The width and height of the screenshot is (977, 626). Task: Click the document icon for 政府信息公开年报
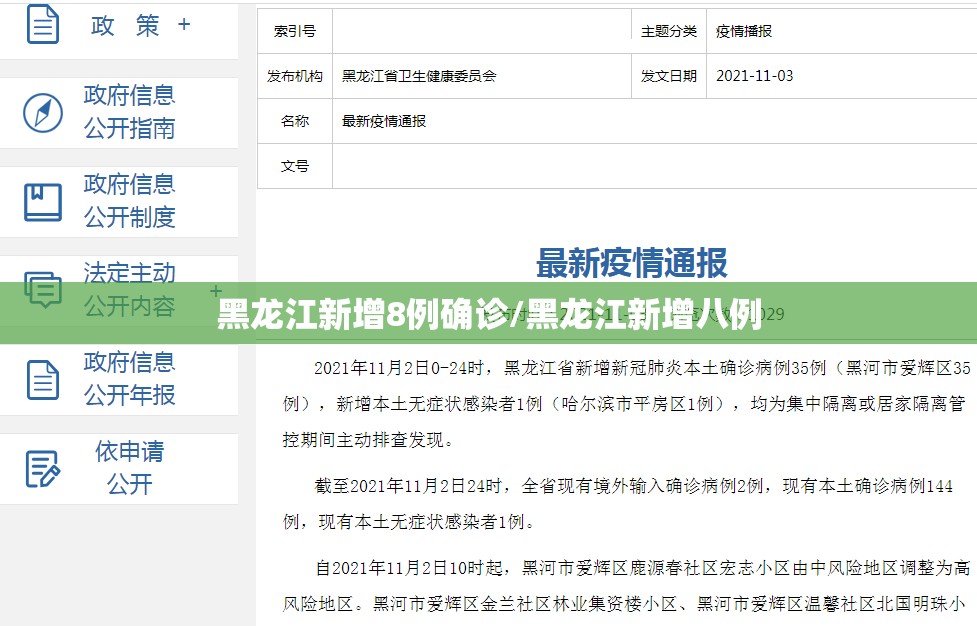pos(43,379)
